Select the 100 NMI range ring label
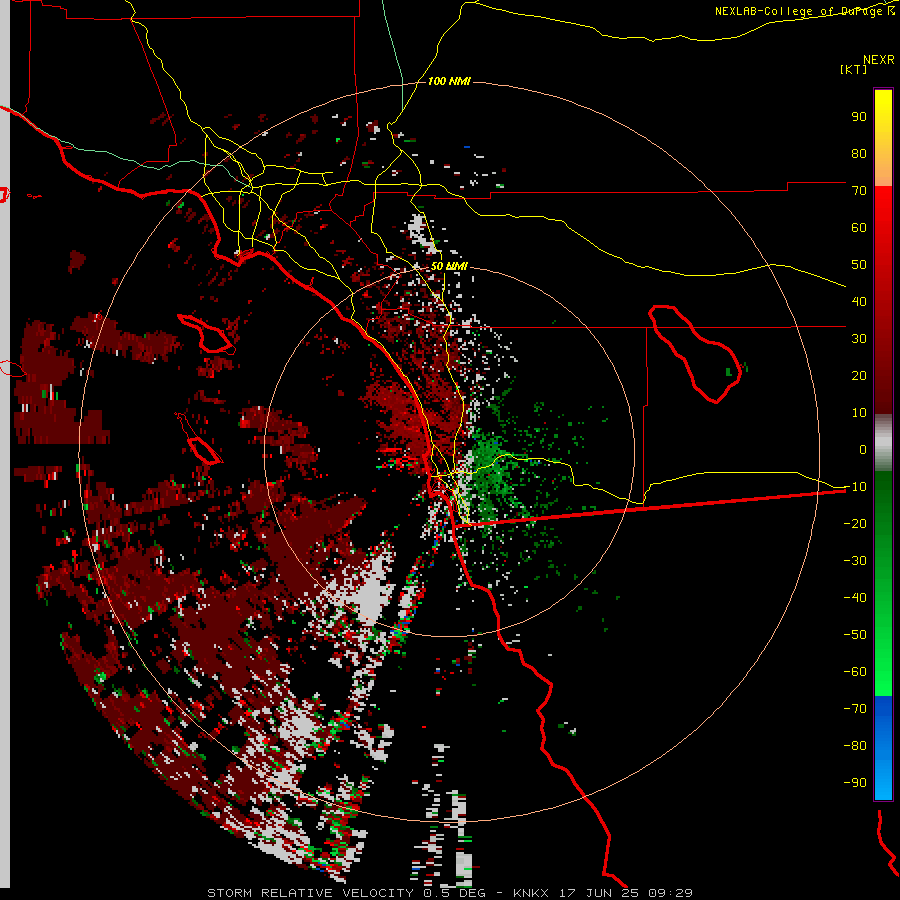Viewport: 900px width, 900px height. pyautogui.click(x=449, y=82)
